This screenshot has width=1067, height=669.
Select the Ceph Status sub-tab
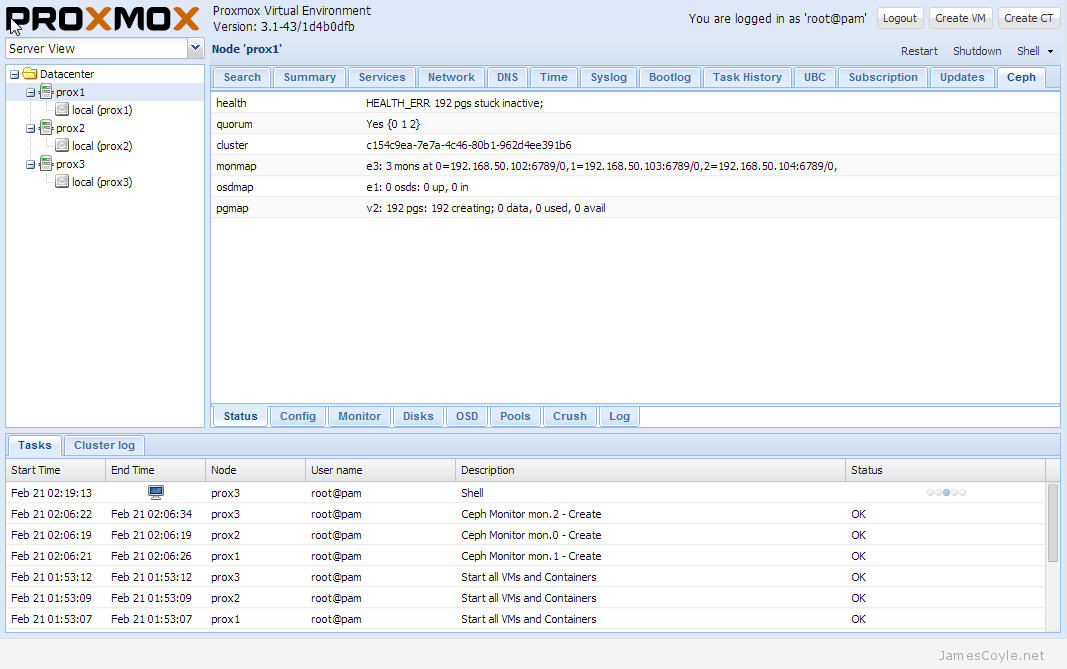[240, 416]
